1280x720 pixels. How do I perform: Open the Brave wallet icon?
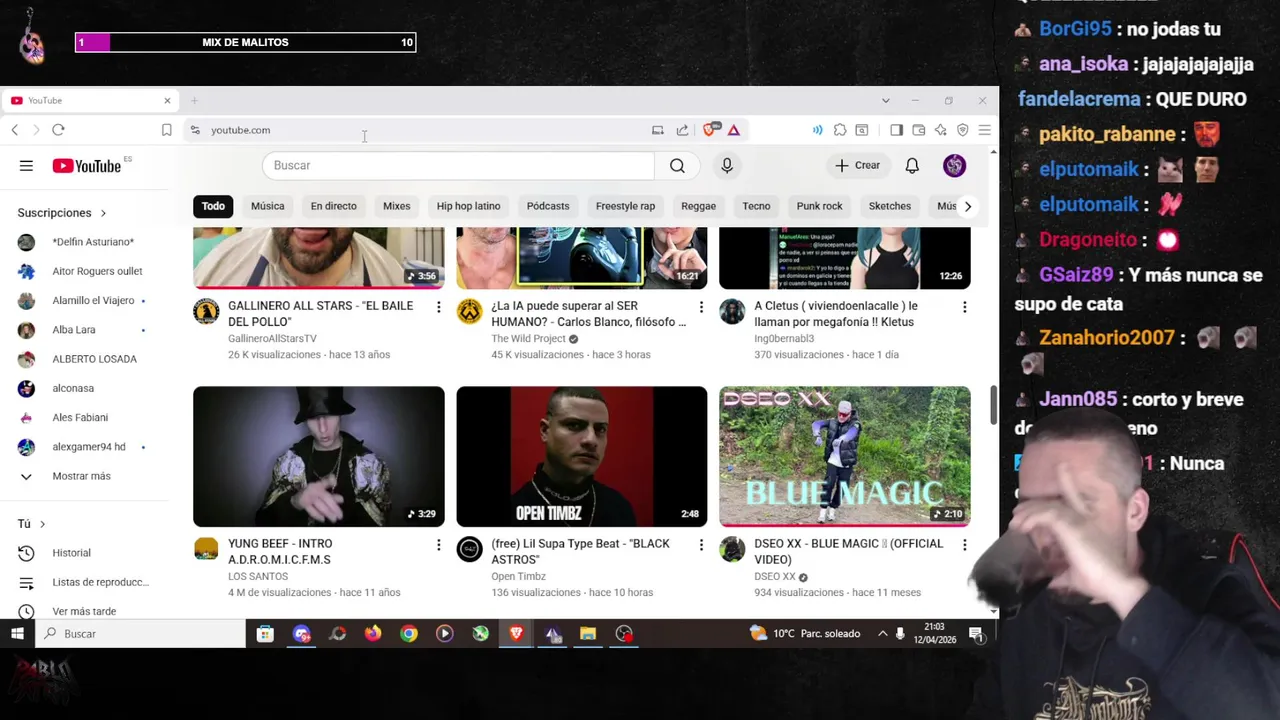click(918, 130)
